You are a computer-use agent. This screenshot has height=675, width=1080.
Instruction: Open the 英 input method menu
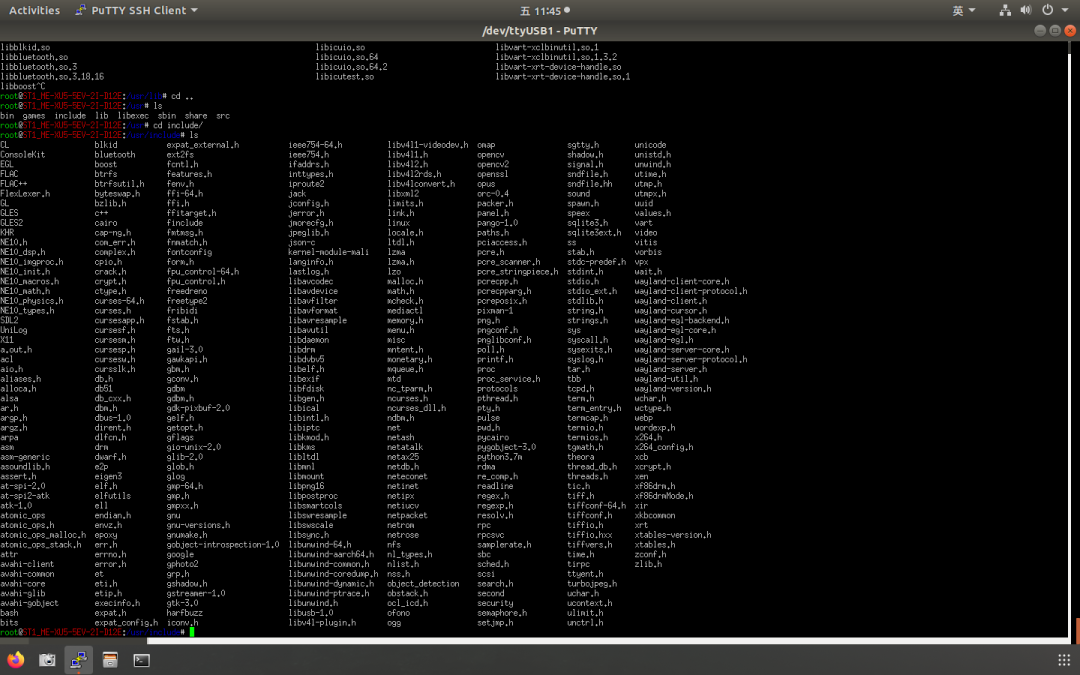(964, 10)
